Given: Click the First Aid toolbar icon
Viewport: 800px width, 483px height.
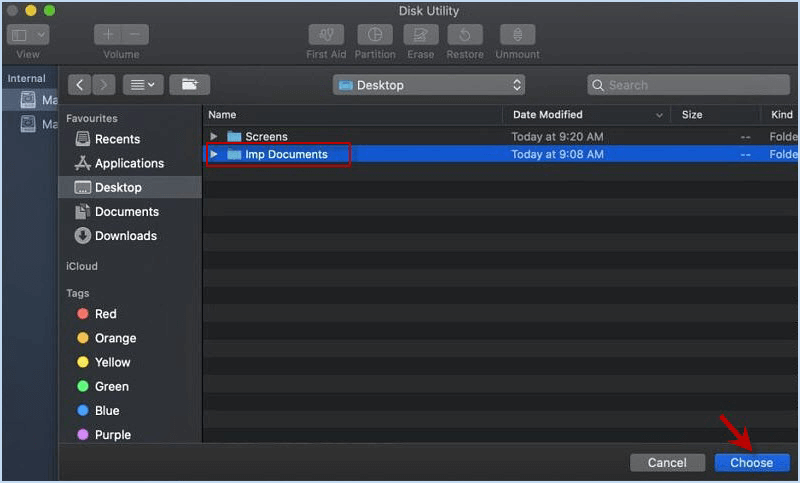Looking at the screenshot, I should pos(326,35).
